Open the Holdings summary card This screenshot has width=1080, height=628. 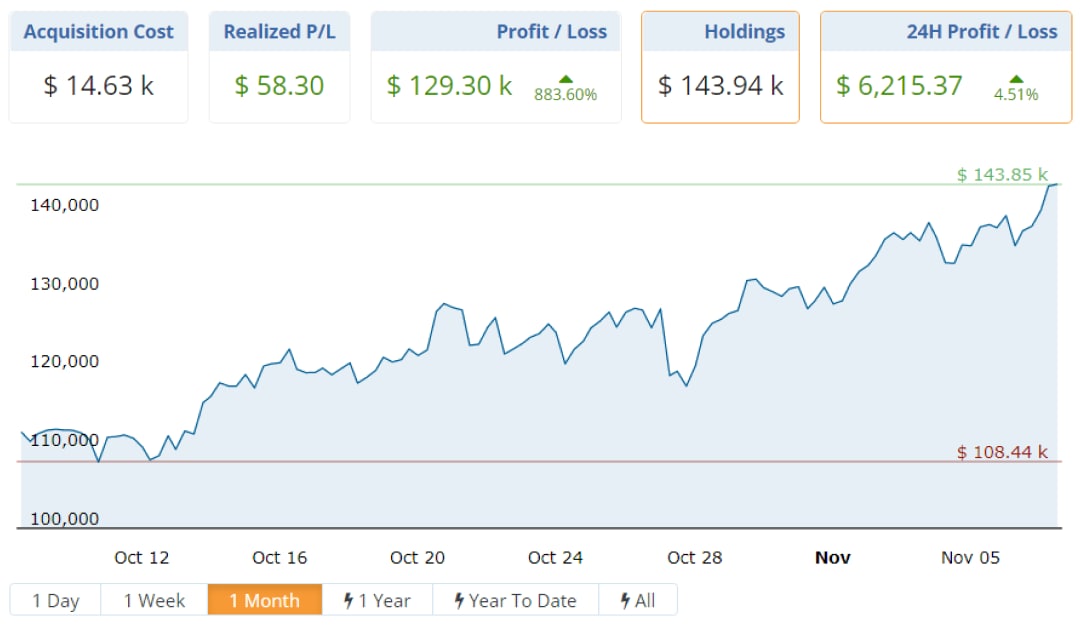tap(720, 67)
